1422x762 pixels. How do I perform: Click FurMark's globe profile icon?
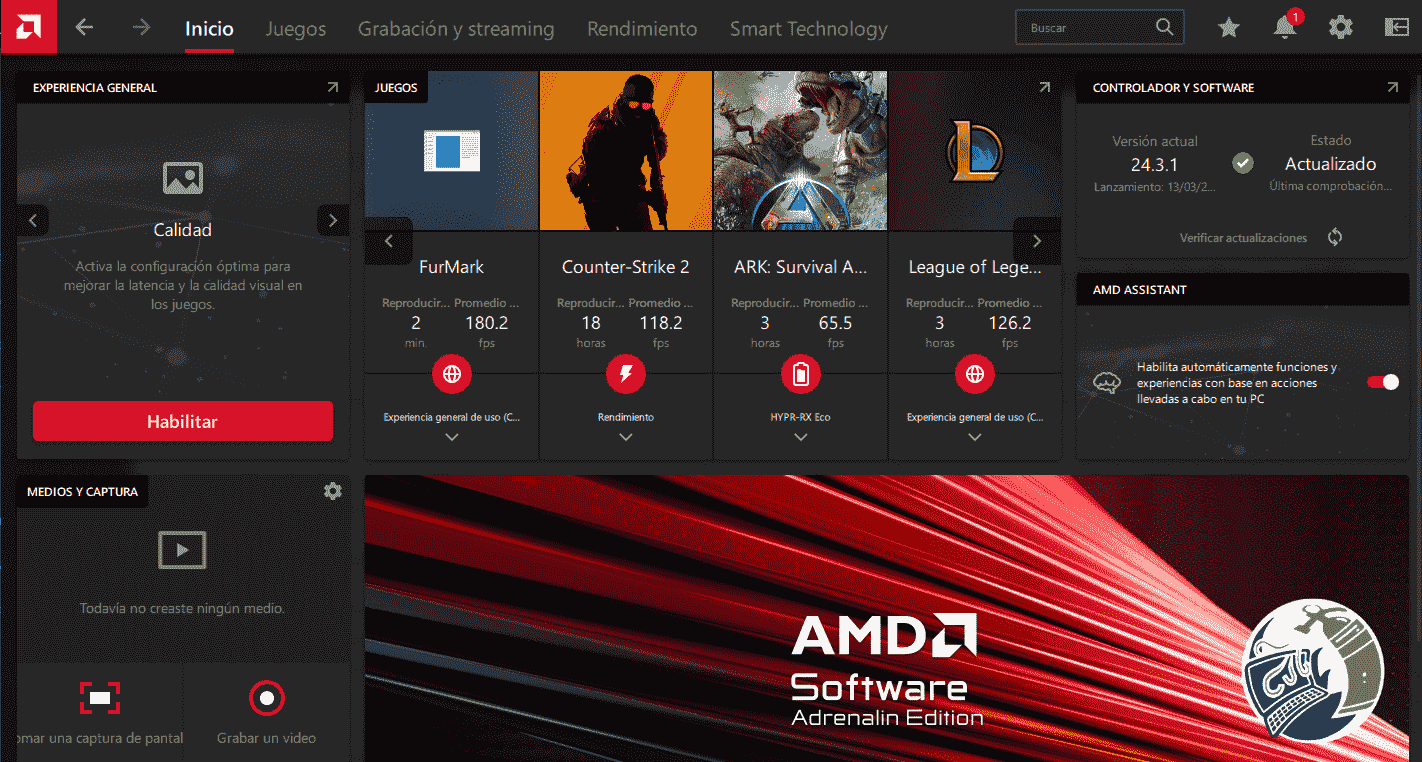452,375
